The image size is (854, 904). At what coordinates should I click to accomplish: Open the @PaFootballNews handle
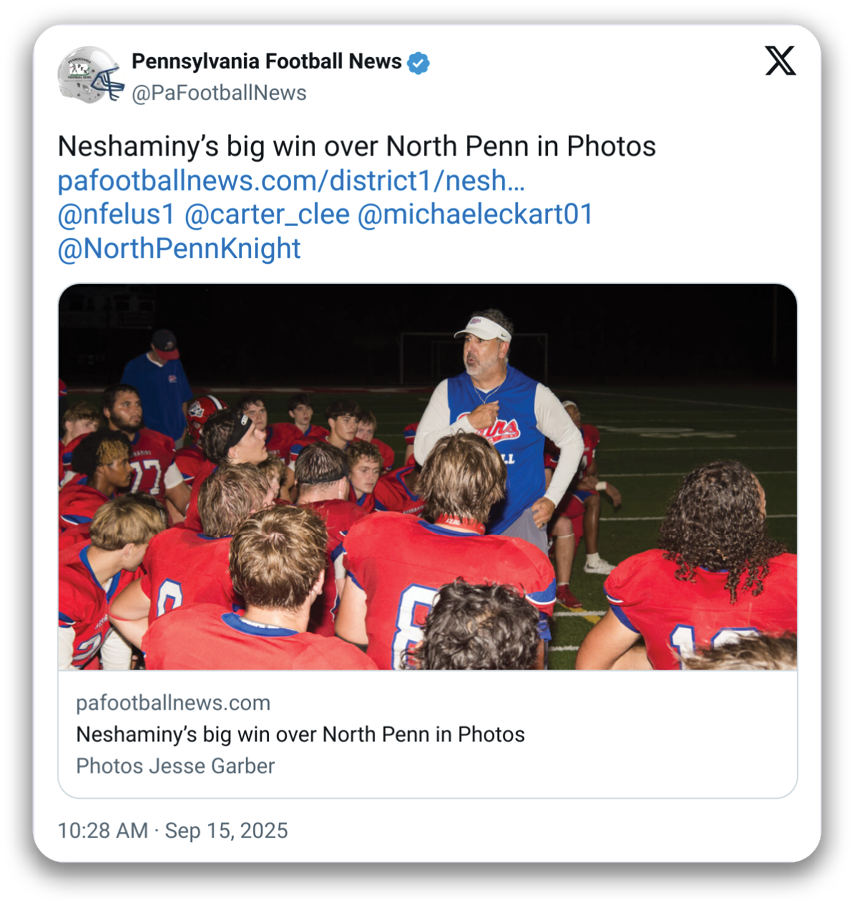coord(219,93)
